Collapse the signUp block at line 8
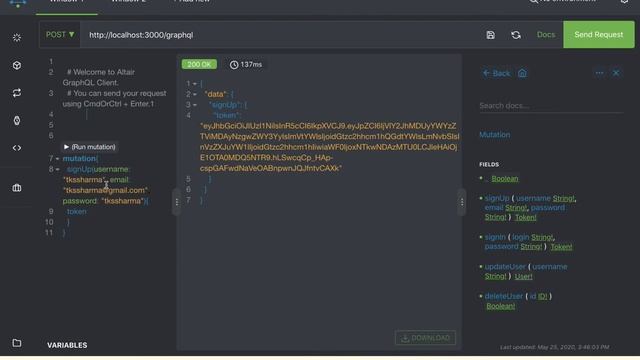Viewport: 640px width, 360px height. (x=58, y=169)
